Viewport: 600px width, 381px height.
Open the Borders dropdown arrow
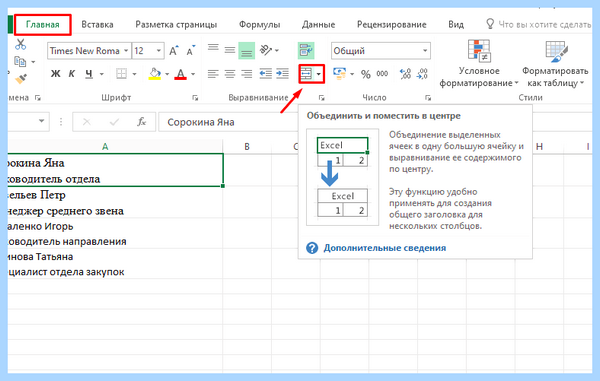tap(134, 74)
